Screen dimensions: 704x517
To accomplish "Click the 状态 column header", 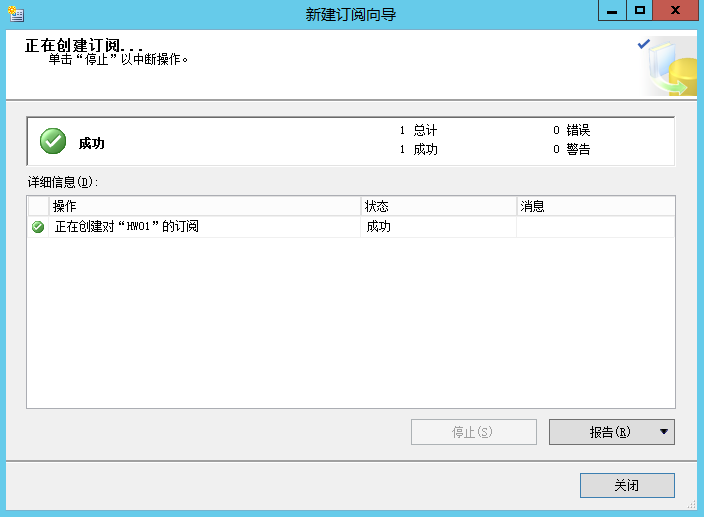I will point(439,206).
